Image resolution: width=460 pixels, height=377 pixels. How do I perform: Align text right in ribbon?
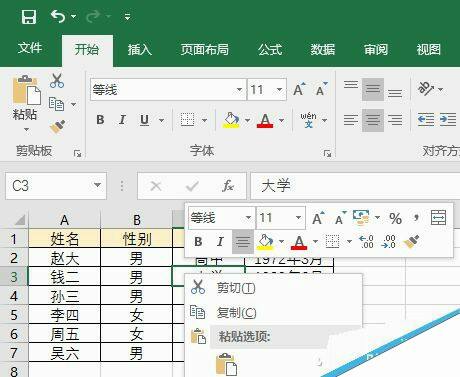pyautogui.click(x=395, y=120)
